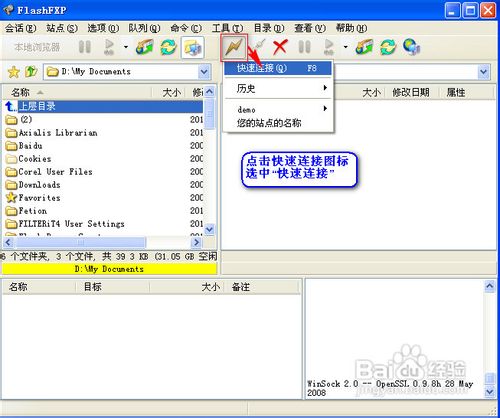Viewport: 500px width, 418px height.
Task: Click the globe local browser icon
Action: (x=412, y=47)
